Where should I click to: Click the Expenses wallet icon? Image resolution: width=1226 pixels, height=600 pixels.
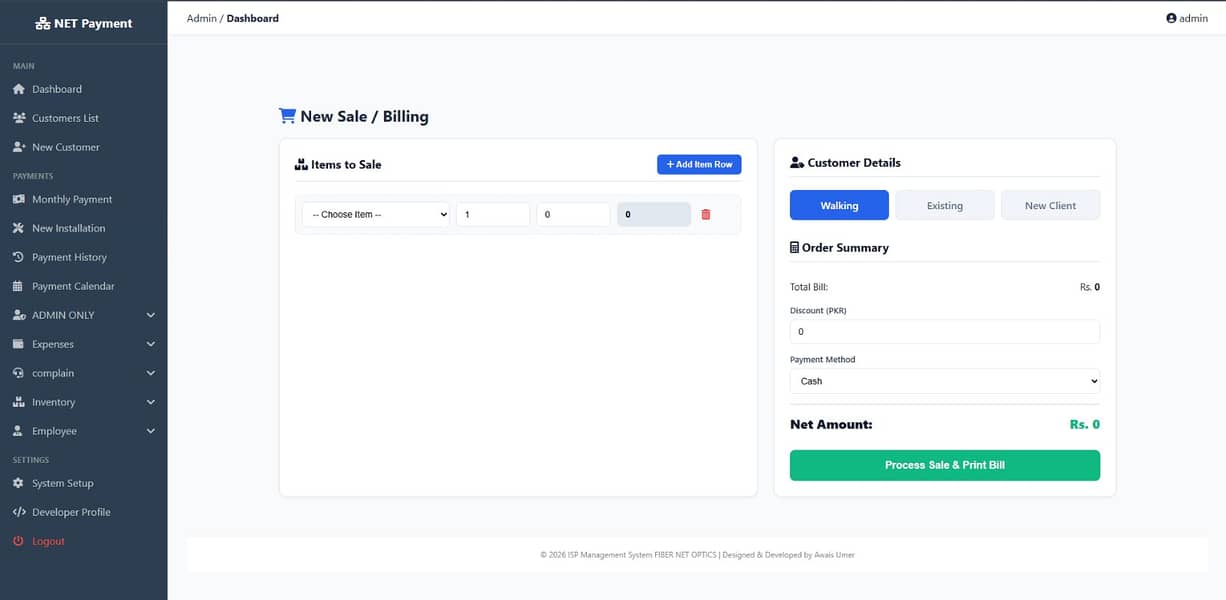19,344
